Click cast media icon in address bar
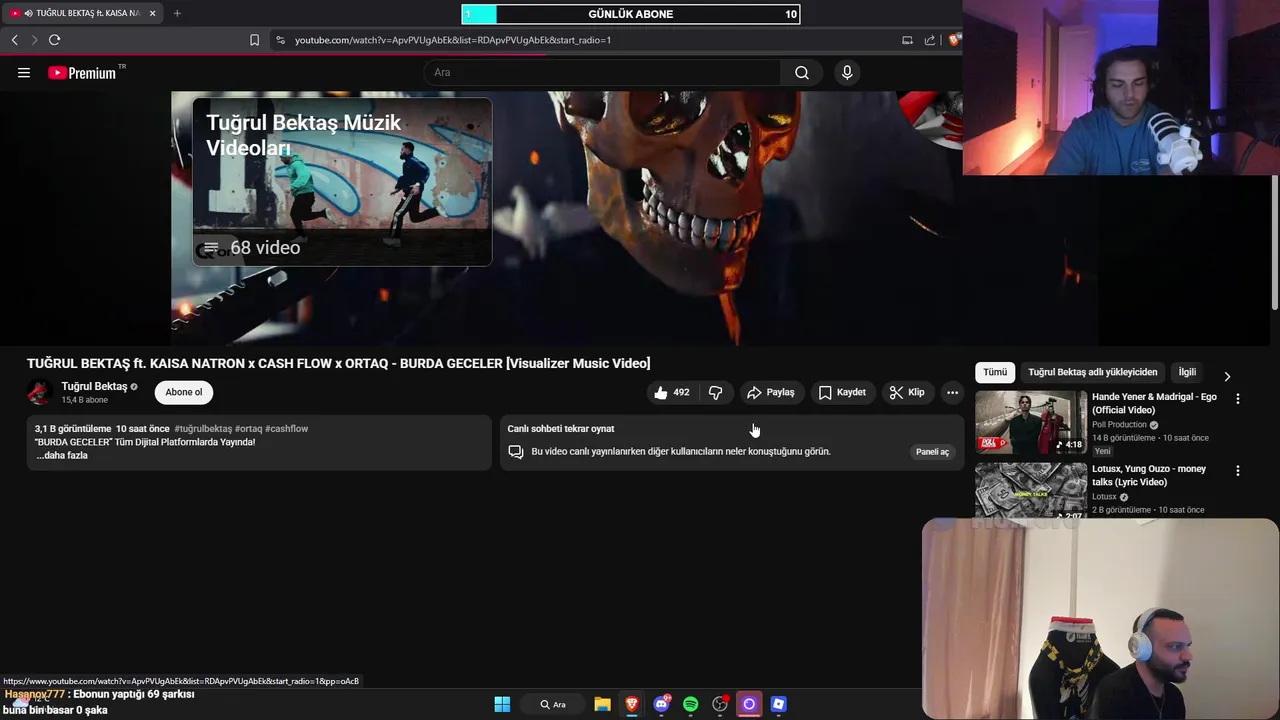The image size is (1280, 720). 907,40
